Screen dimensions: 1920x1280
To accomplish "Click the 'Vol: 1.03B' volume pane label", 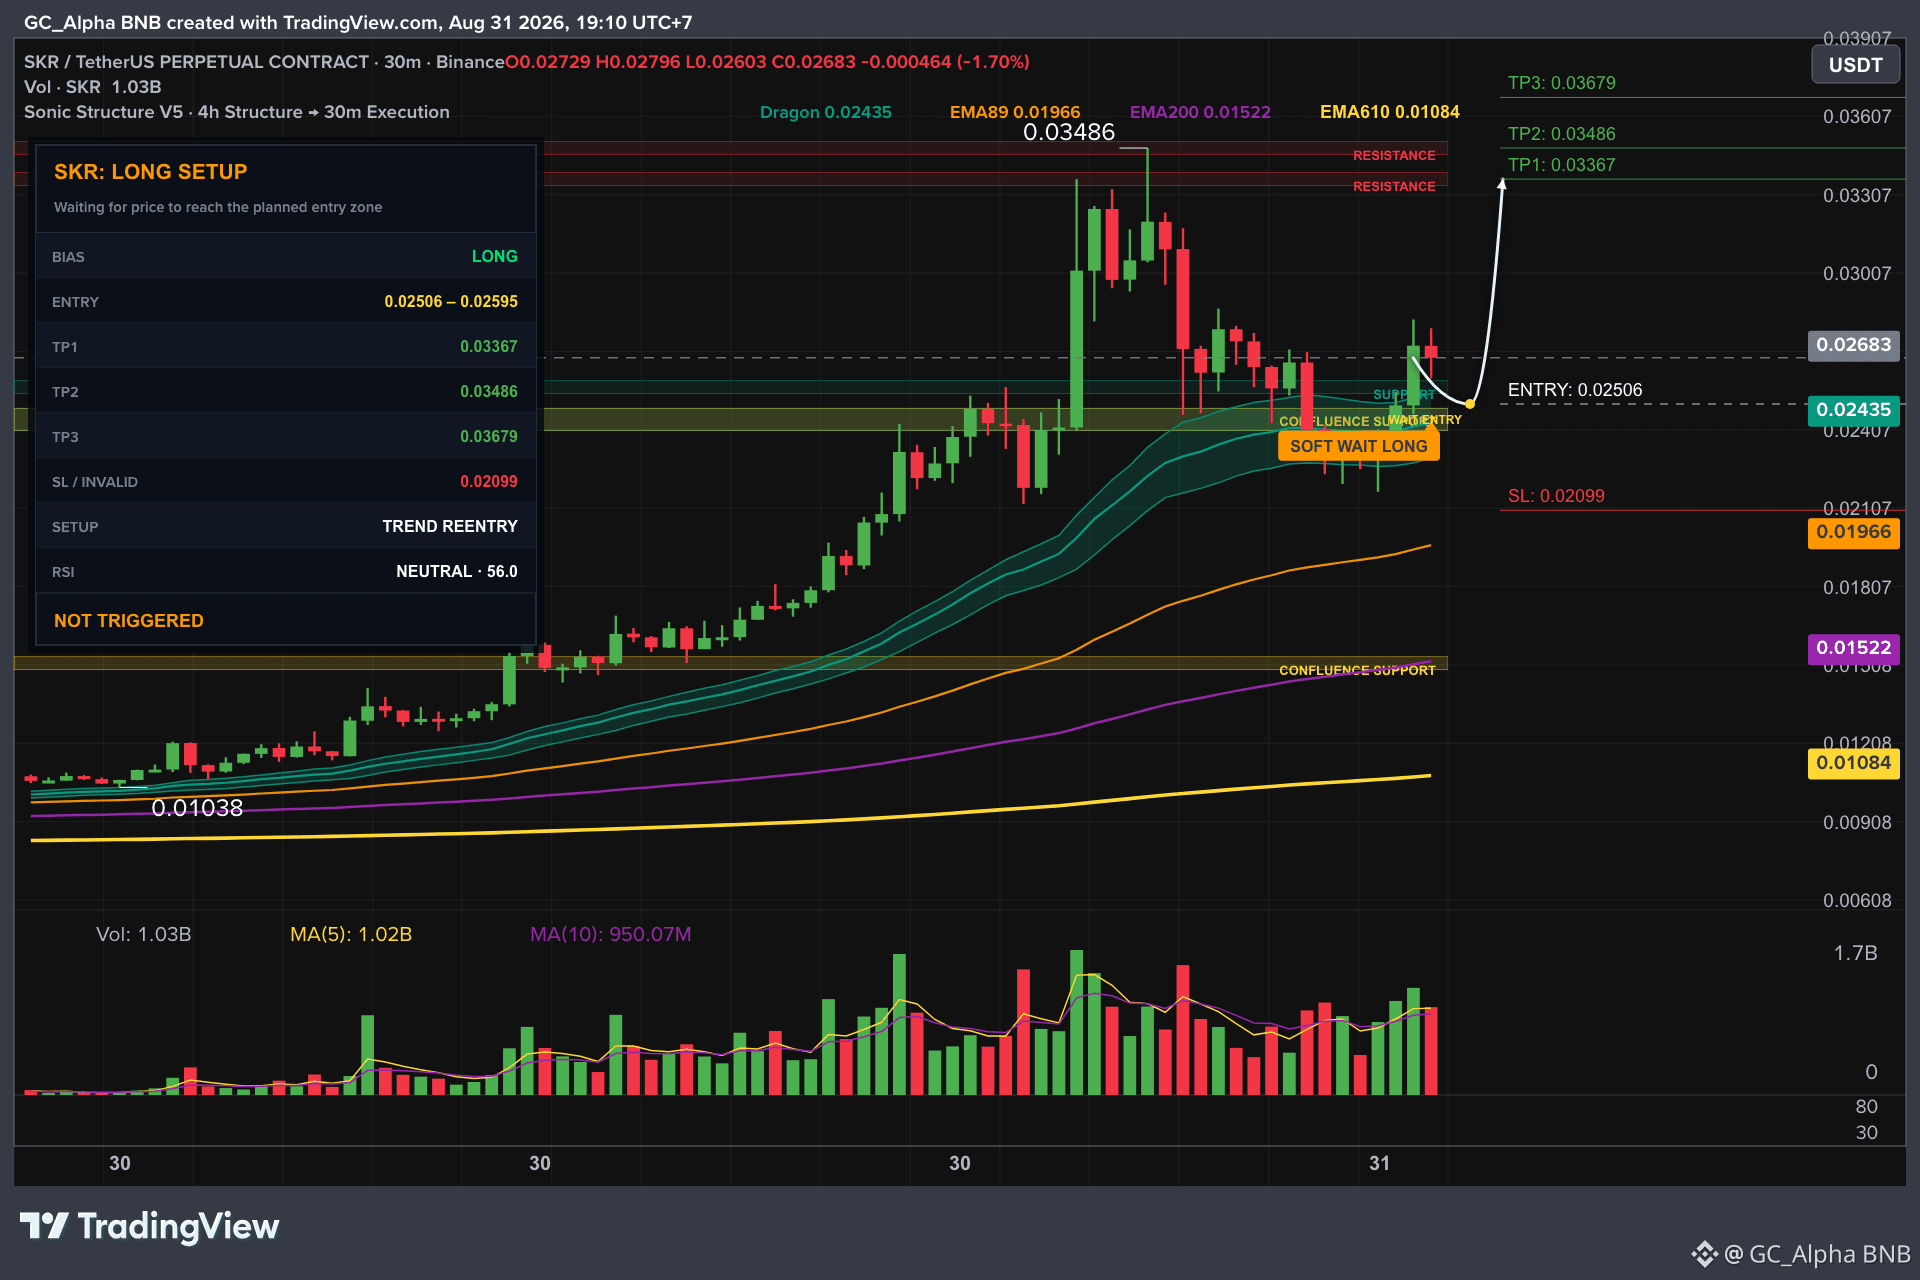I will (x=143, y=934).
